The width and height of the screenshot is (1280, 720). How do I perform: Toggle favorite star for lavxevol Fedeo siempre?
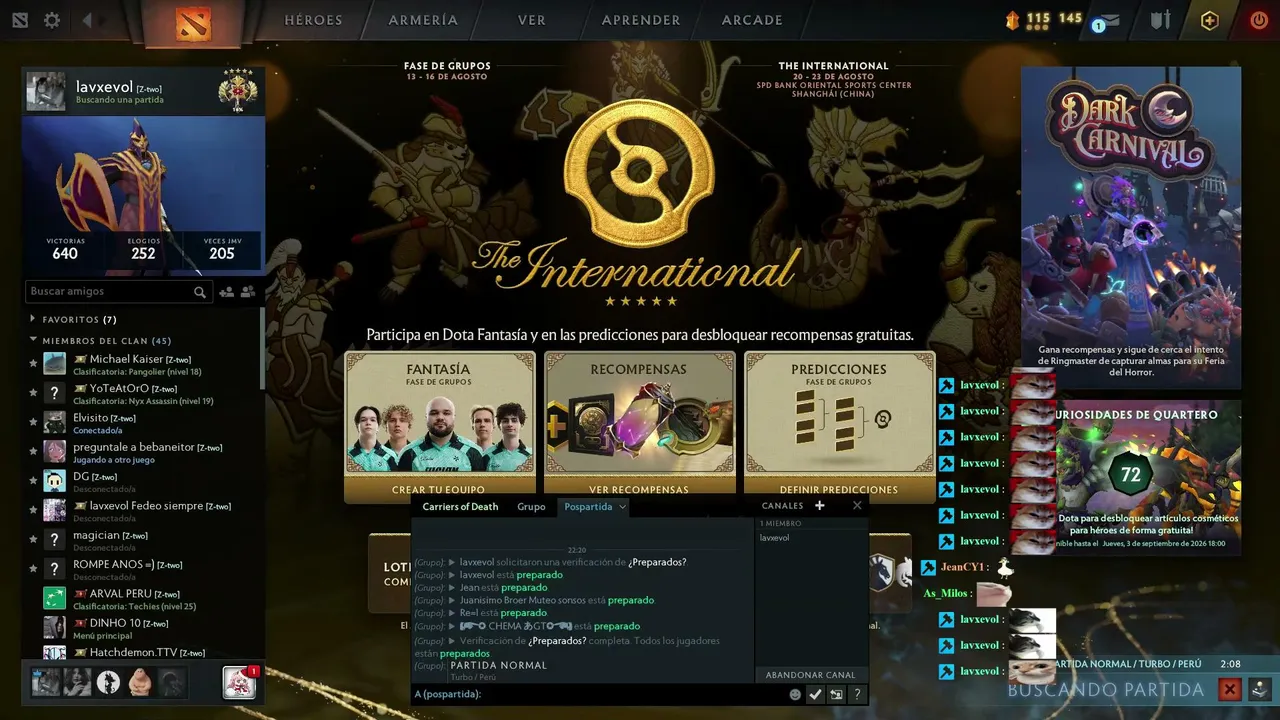click(34, 510)
